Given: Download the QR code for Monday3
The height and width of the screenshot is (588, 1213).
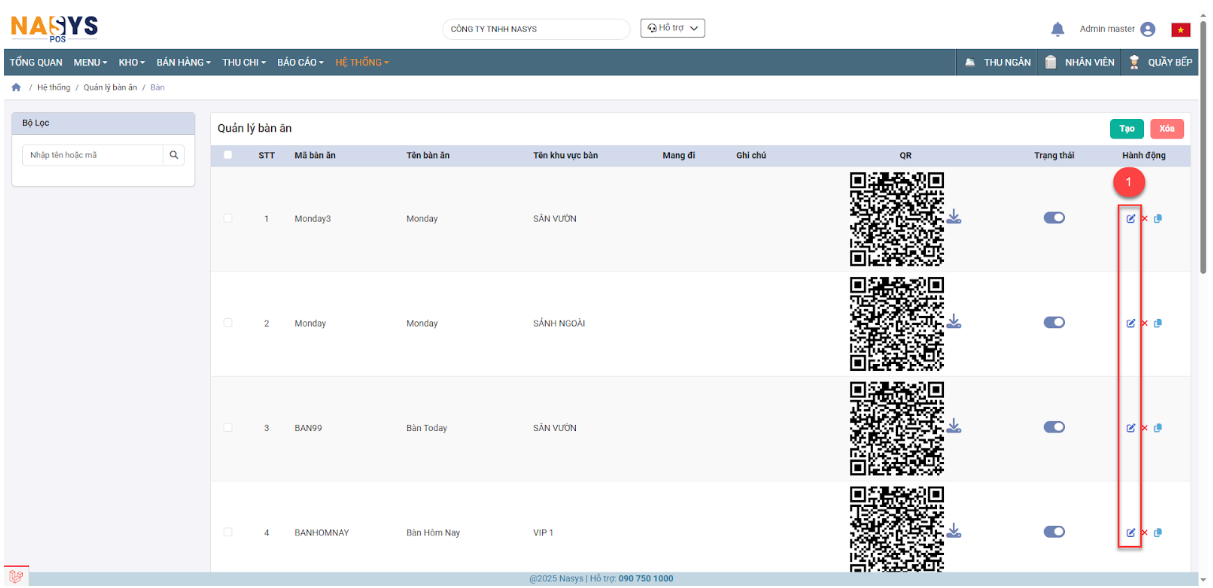Looking at the screenshot, I should pyautogui.click(x=954, y=217).
